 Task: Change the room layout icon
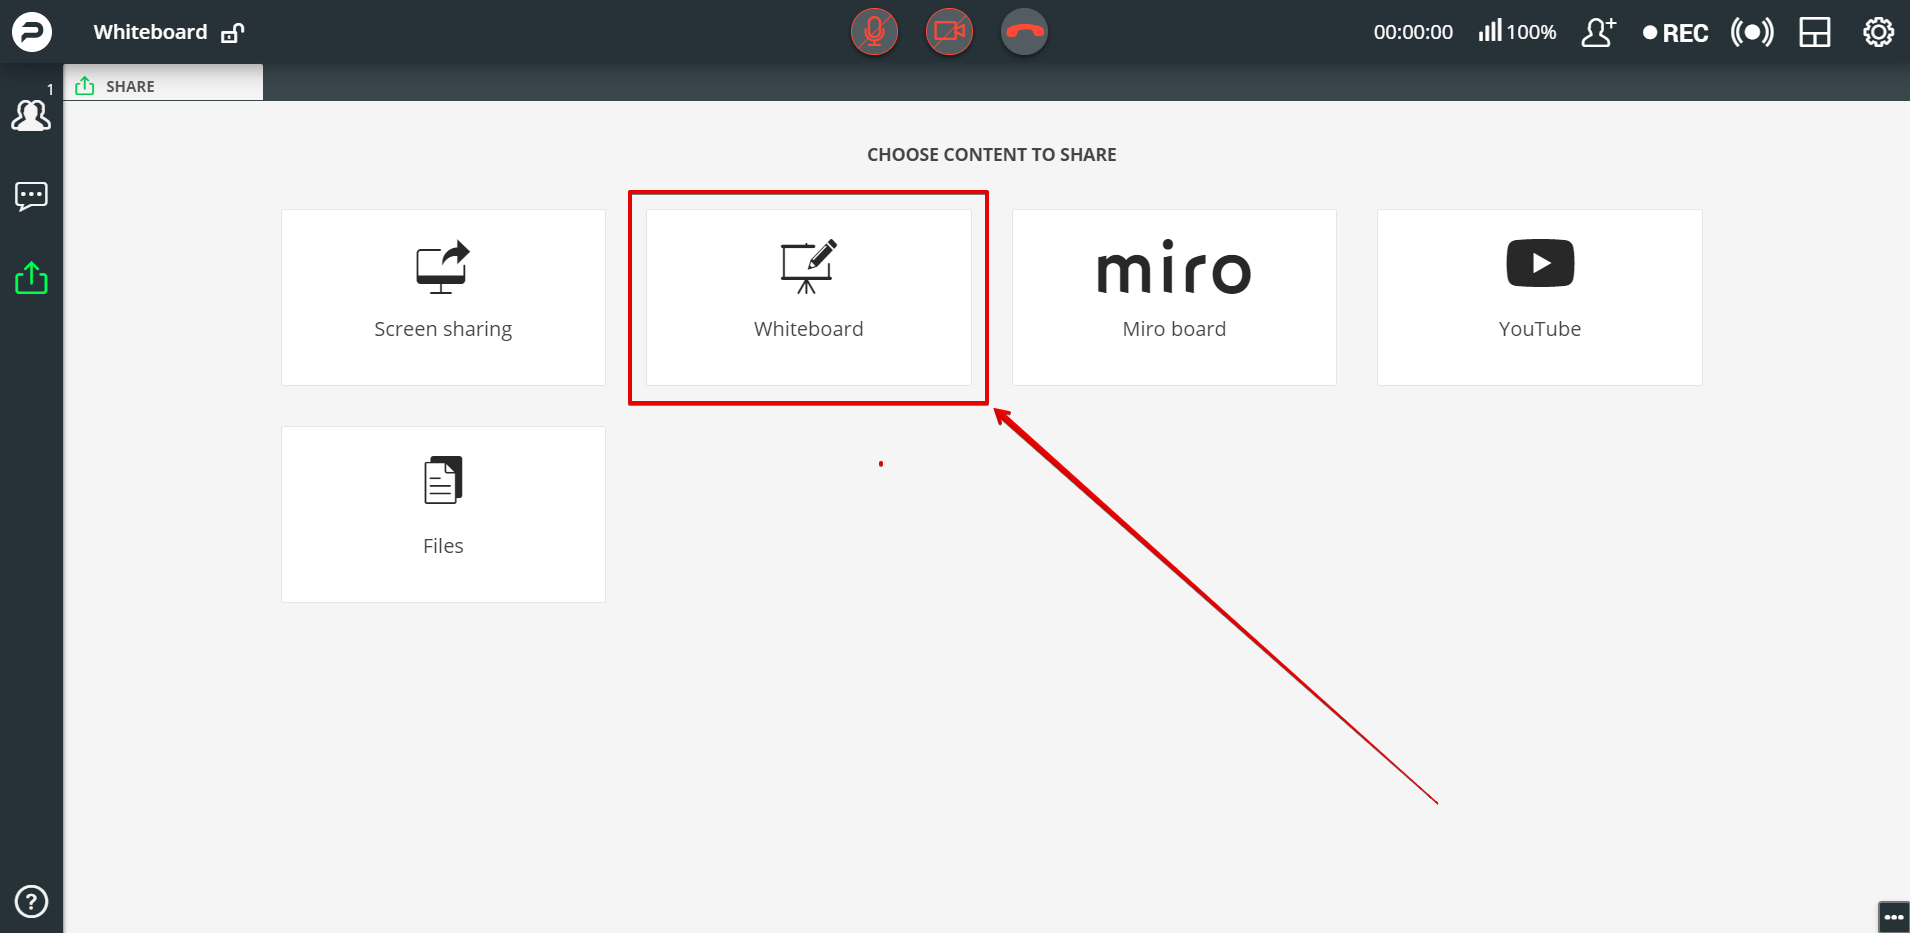1814,32
